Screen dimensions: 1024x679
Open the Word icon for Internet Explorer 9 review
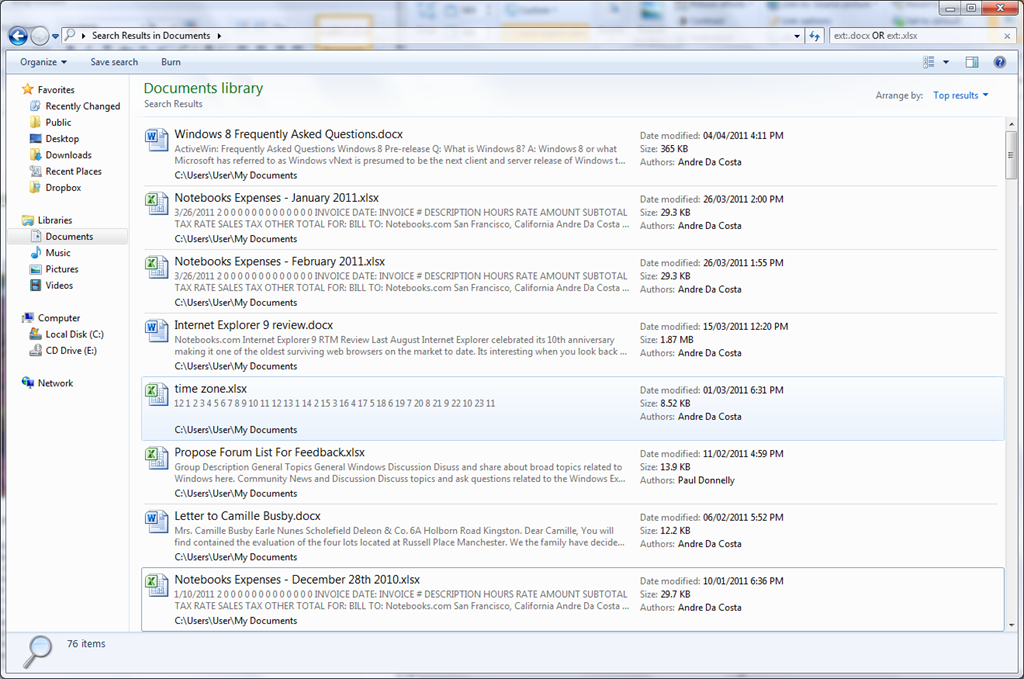[157, 331]
